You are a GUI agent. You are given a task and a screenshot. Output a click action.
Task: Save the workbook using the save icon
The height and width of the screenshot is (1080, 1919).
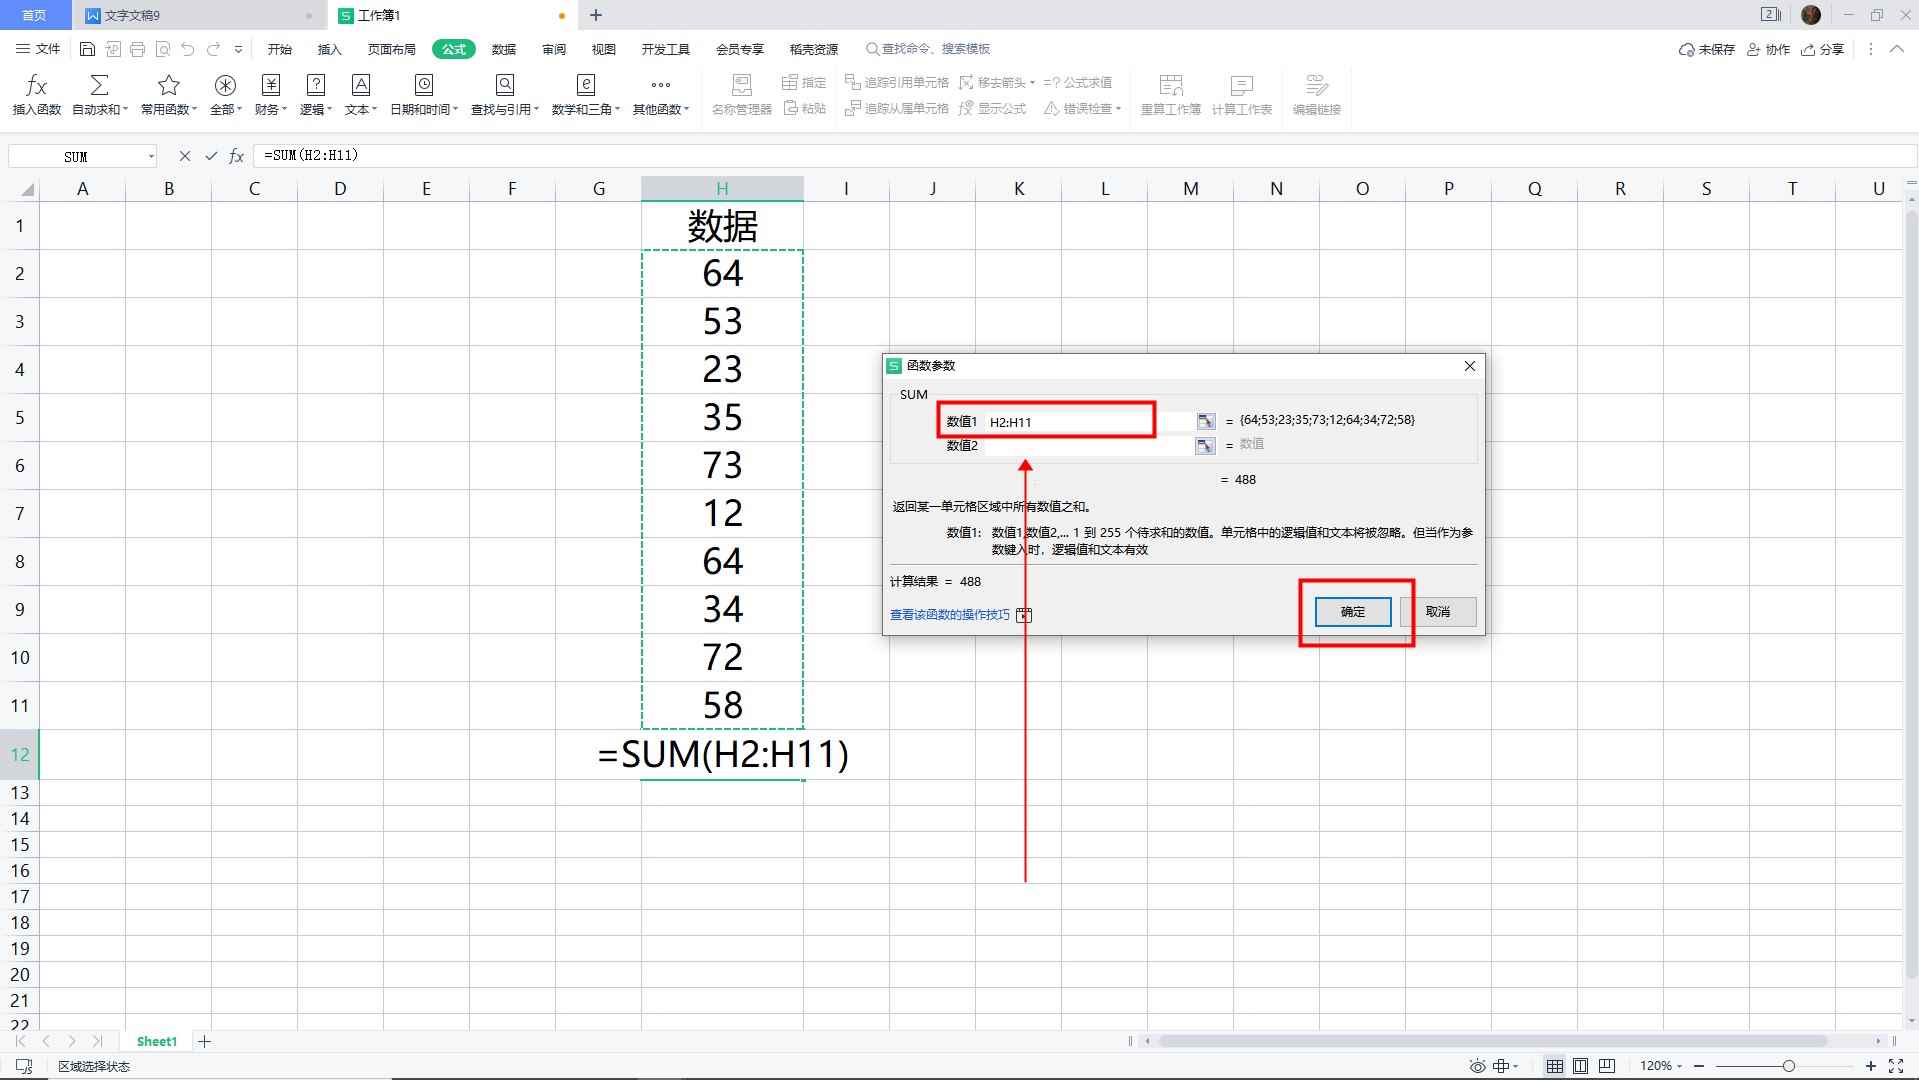(87, 49)
